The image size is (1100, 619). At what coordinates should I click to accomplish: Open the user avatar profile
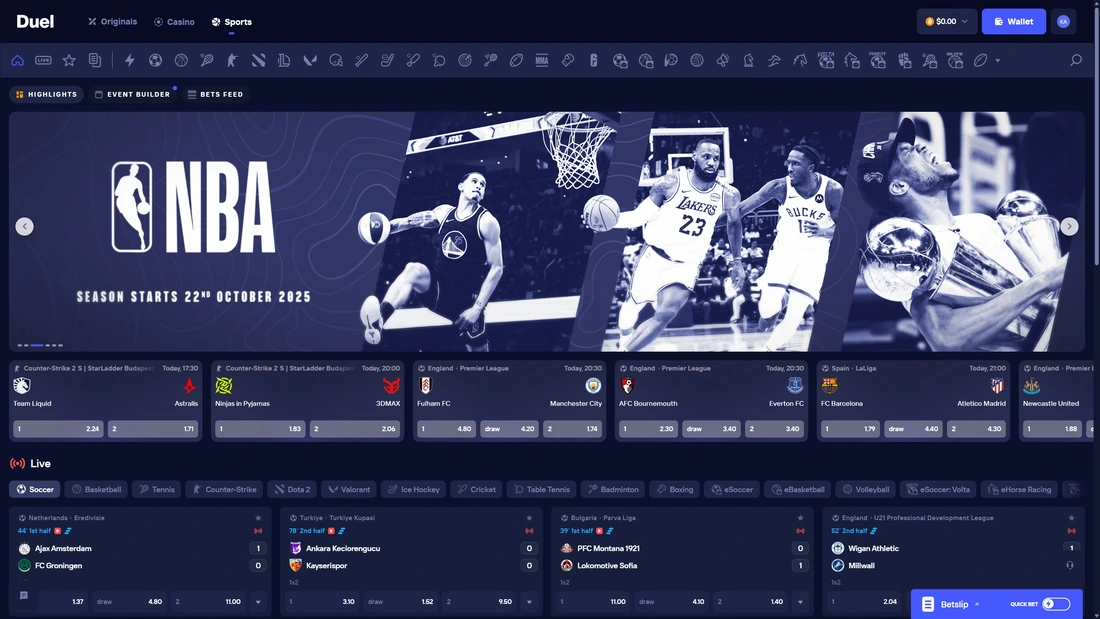[1064, 22]
